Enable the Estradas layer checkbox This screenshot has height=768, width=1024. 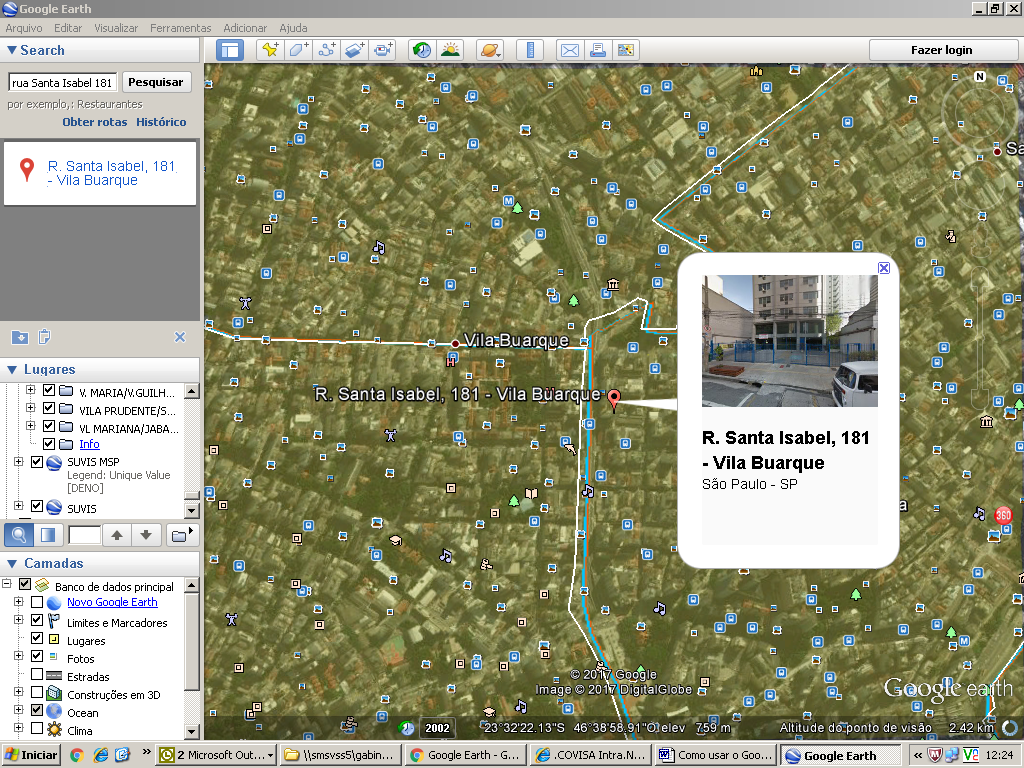coord(37,674)
